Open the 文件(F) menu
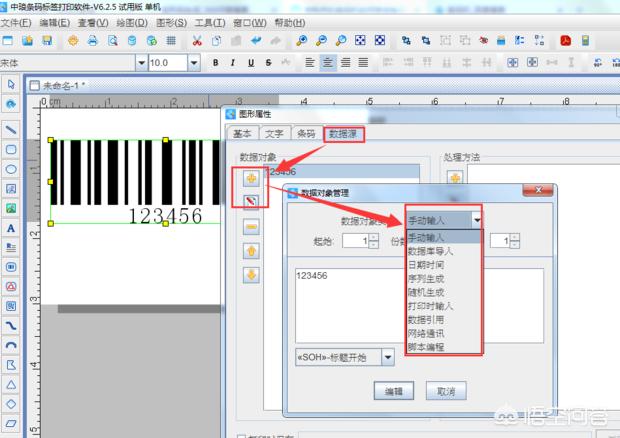Screen dimensions: 620x438 pos(16,23)
